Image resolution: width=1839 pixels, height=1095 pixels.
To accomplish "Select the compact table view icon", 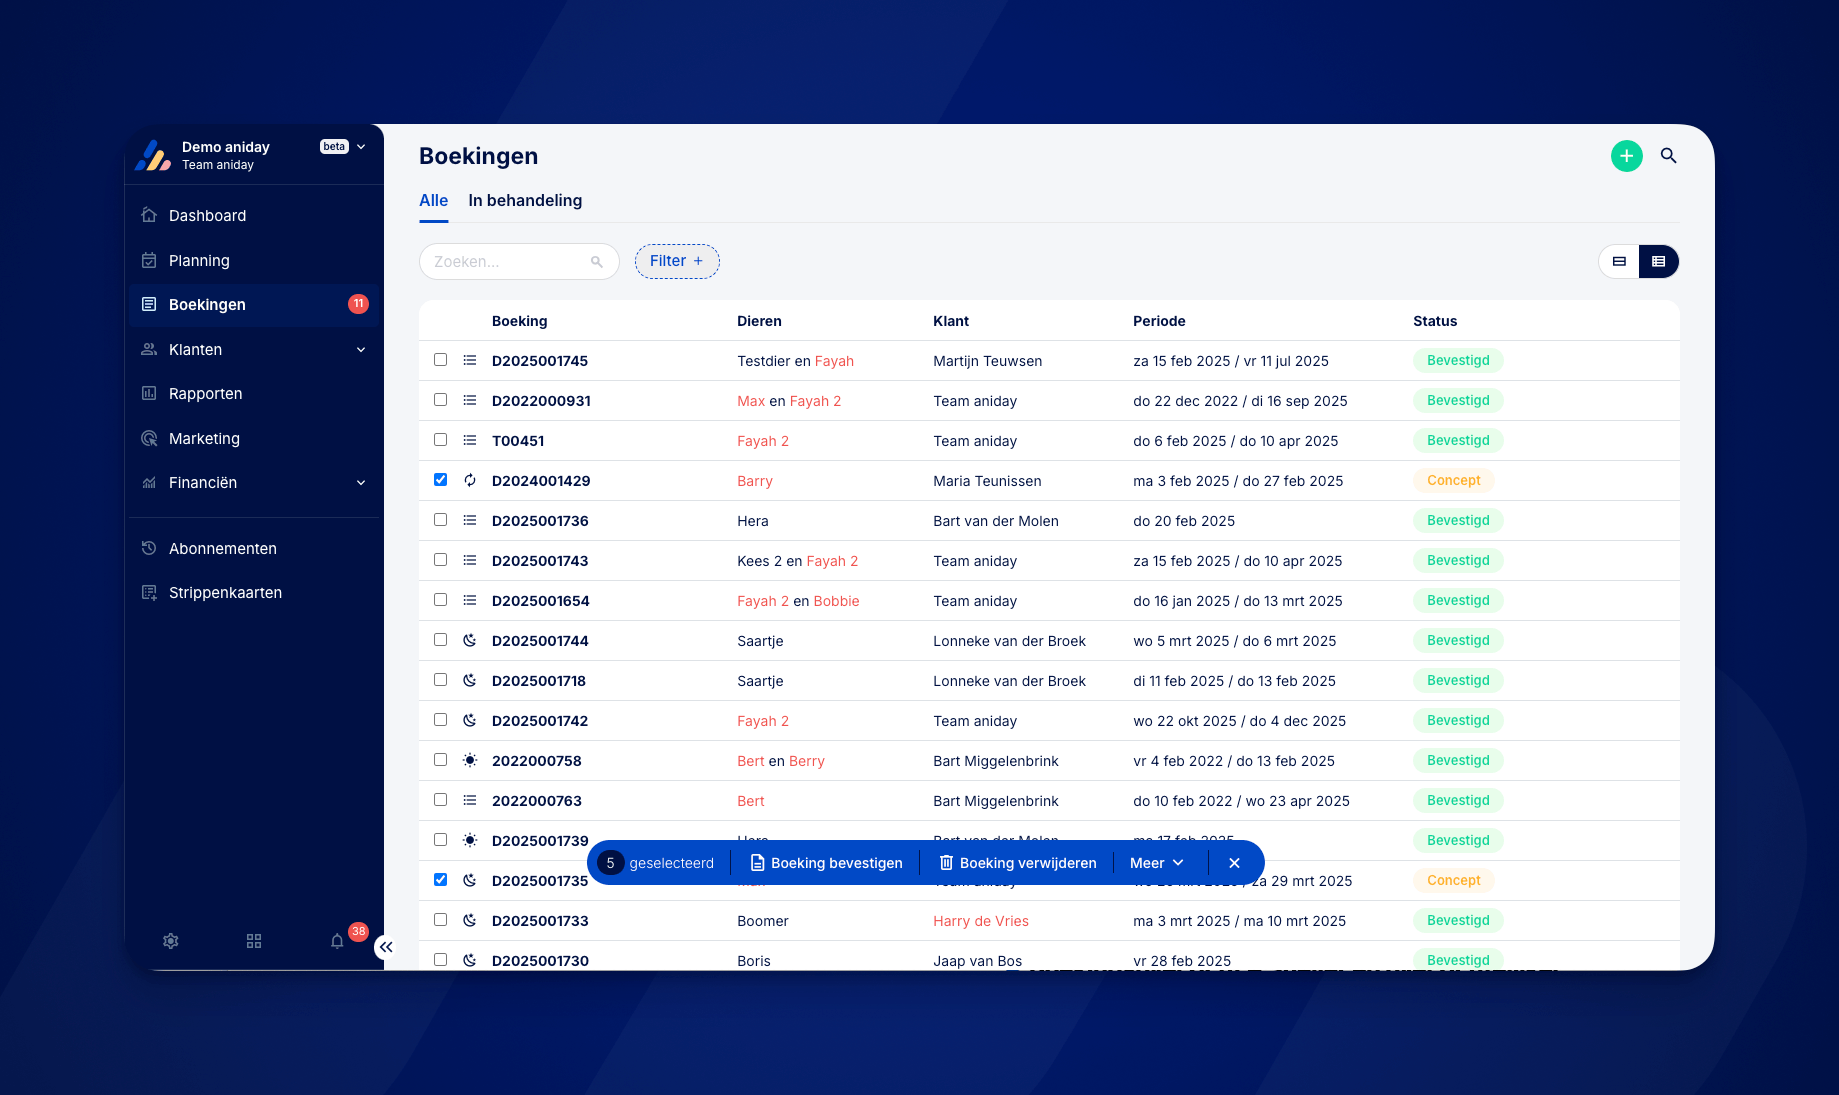I will (1658, 261).
